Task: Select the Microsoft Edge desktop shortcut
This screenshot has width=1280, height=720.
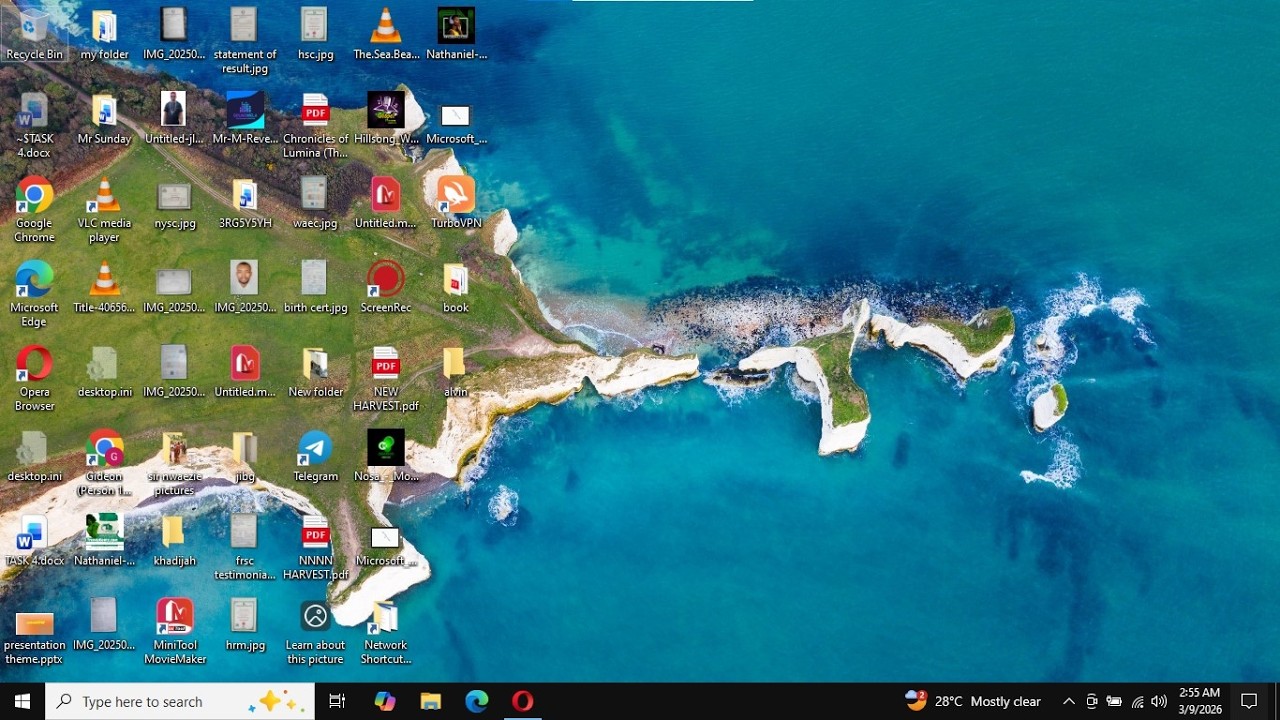Action: pos(34,294)
